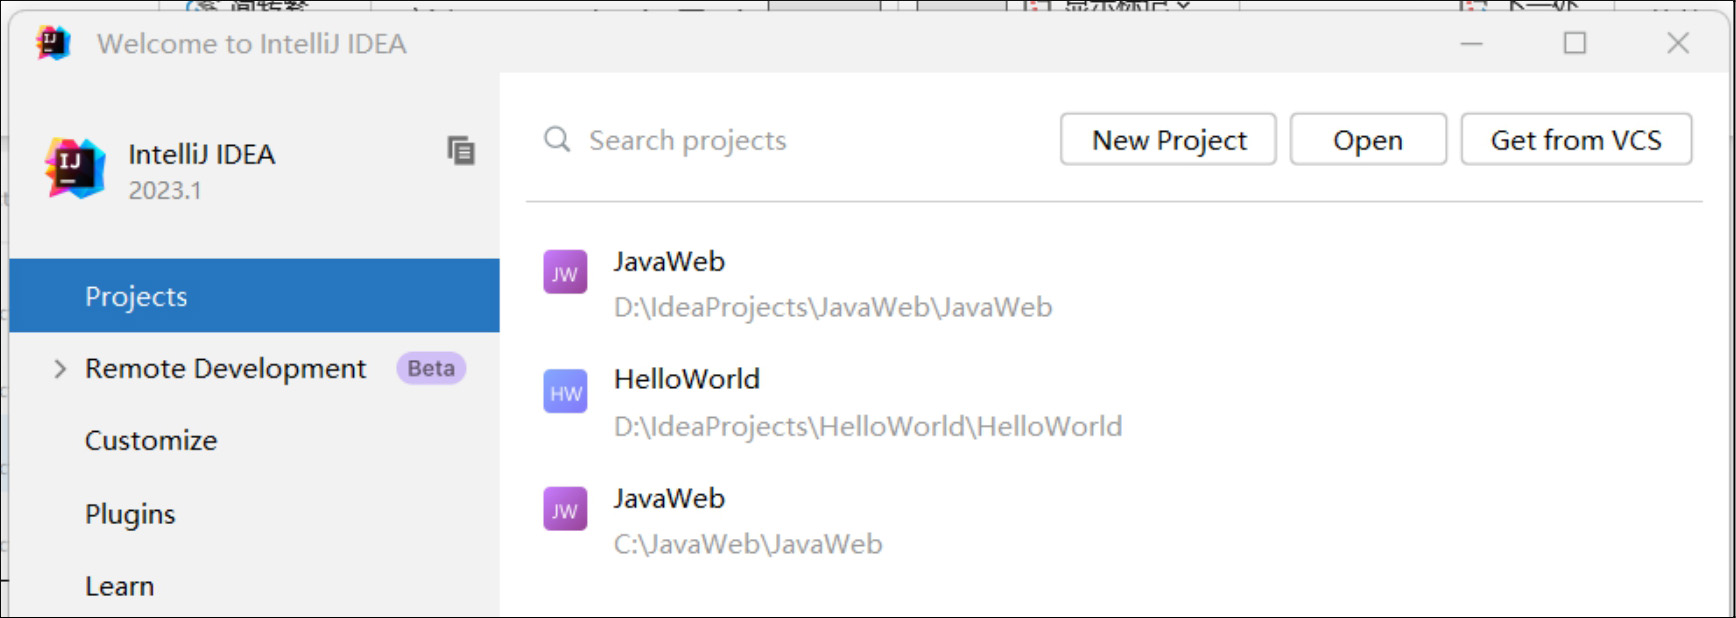1736x618 pixels.
Task: Open the Customize section
Action: [x=151, y=441]
